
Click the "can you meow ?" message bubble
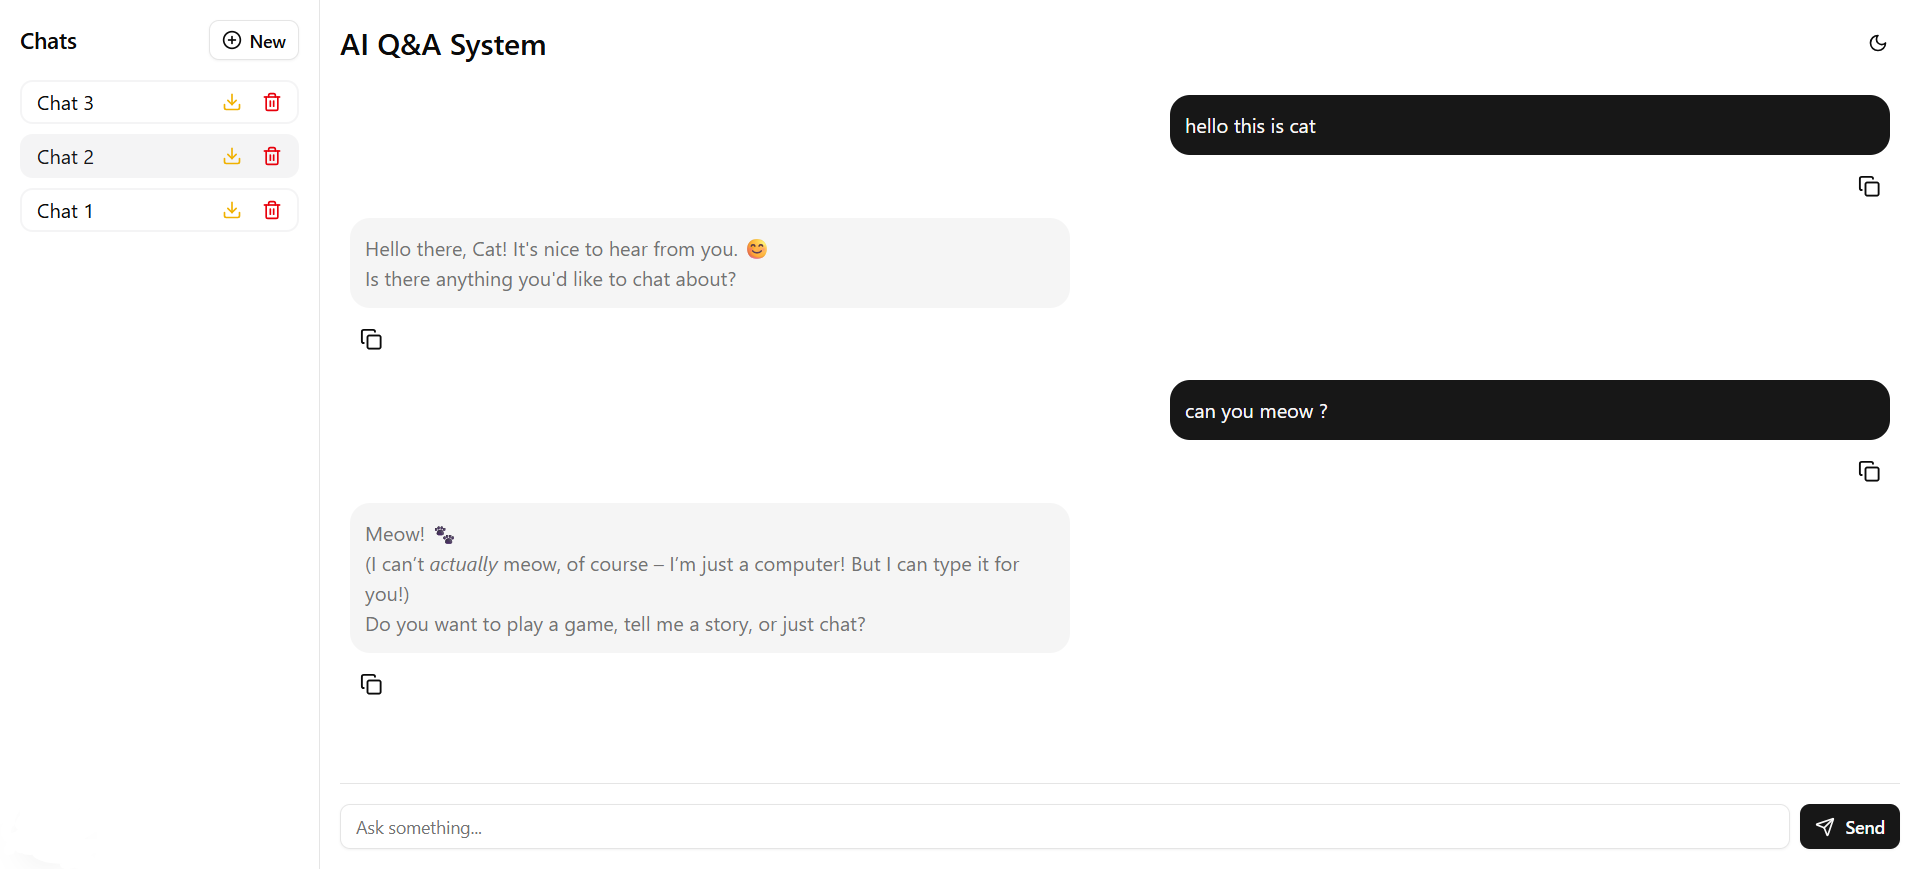[1528, 411]
